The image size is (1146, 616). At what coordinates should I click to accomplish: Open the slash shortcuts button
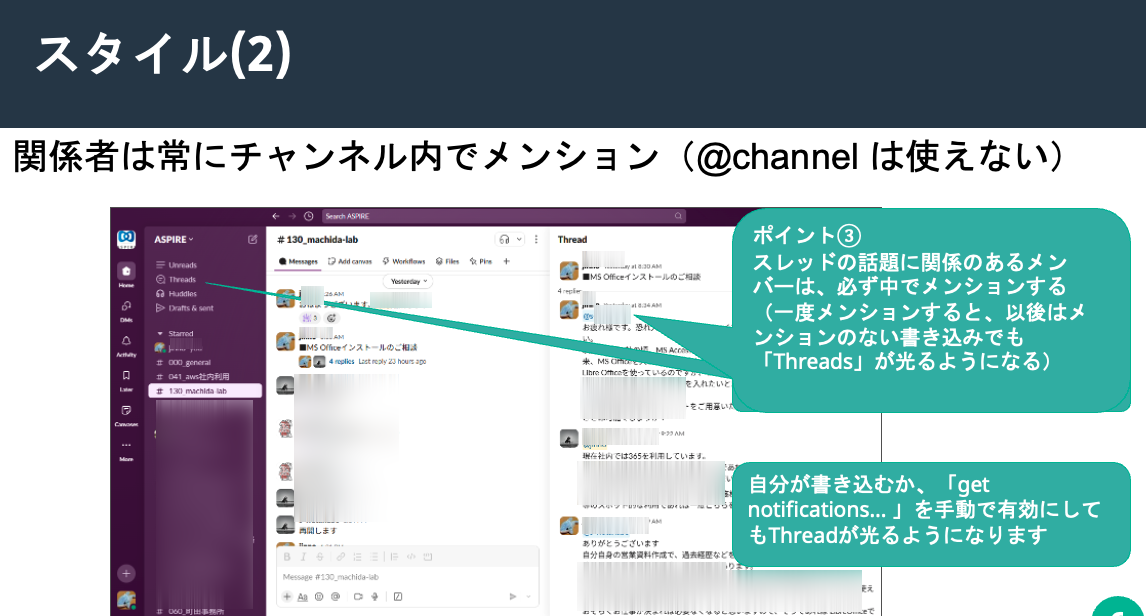pyautogui.click(x=398, y=596)
